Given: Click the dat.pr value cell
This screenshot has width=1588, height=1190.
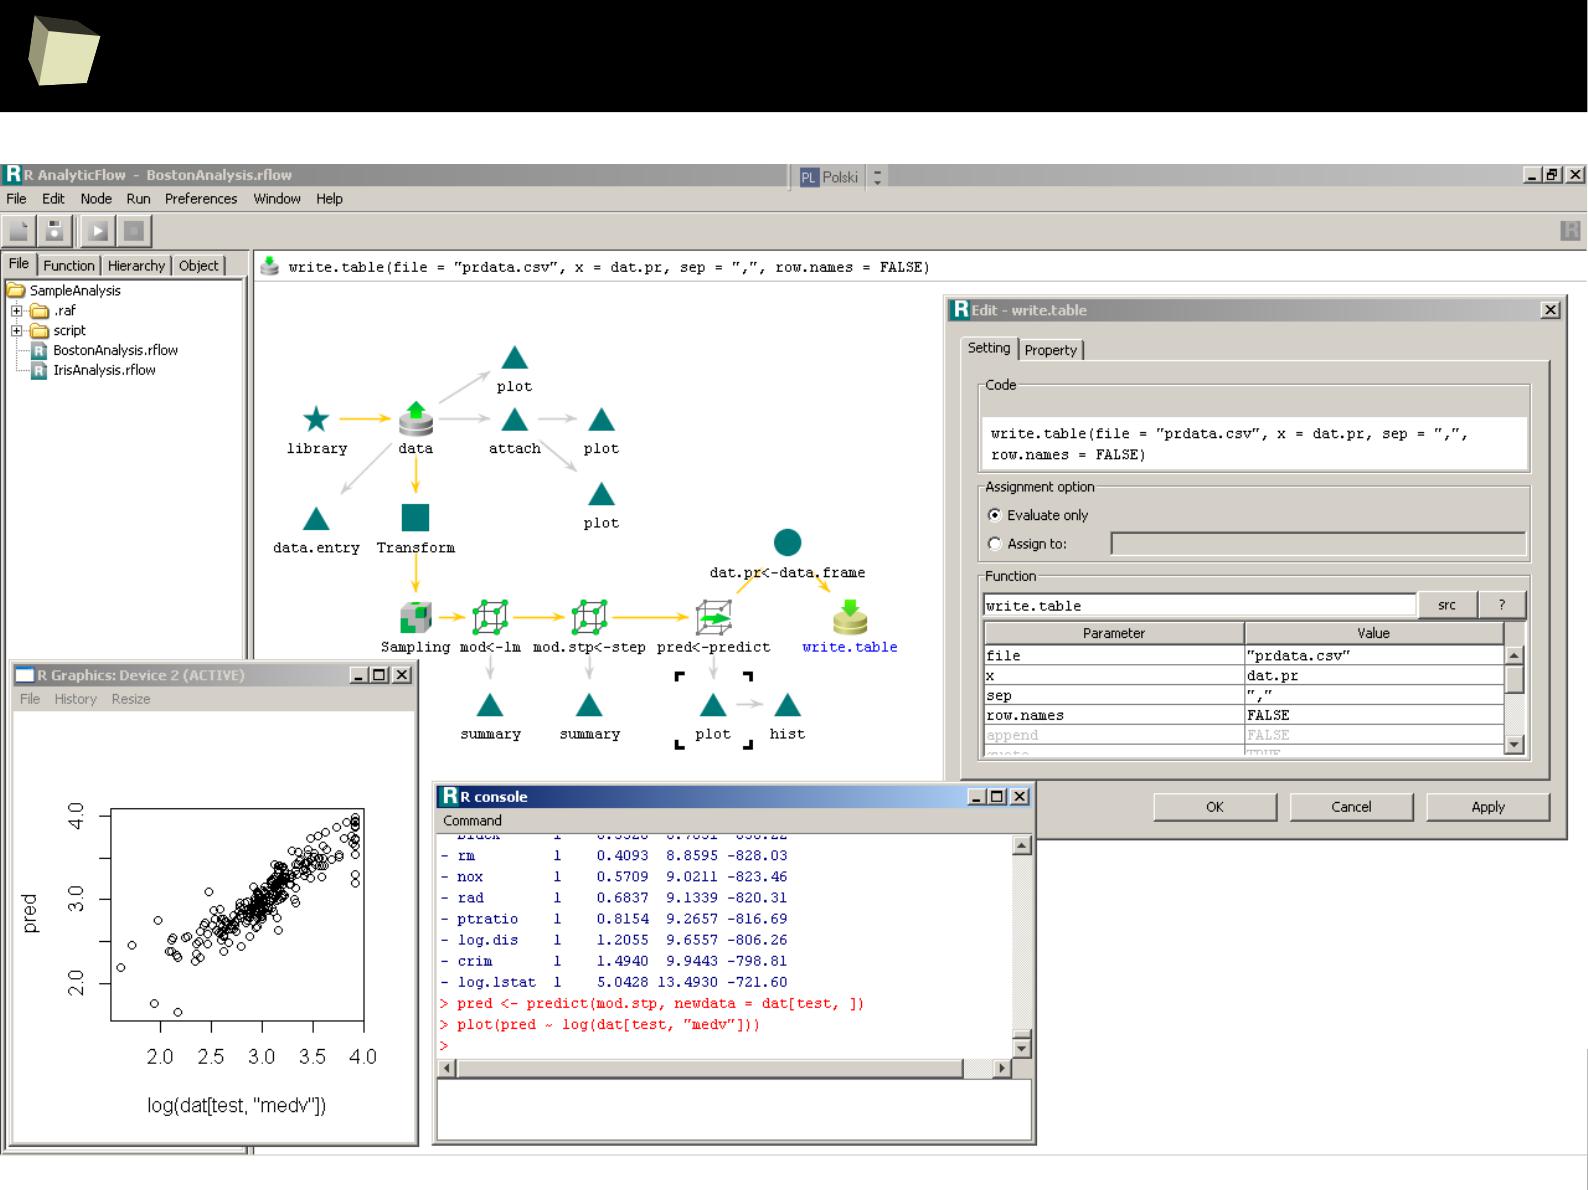Looking at the screenshot, I should (1374, 676).
